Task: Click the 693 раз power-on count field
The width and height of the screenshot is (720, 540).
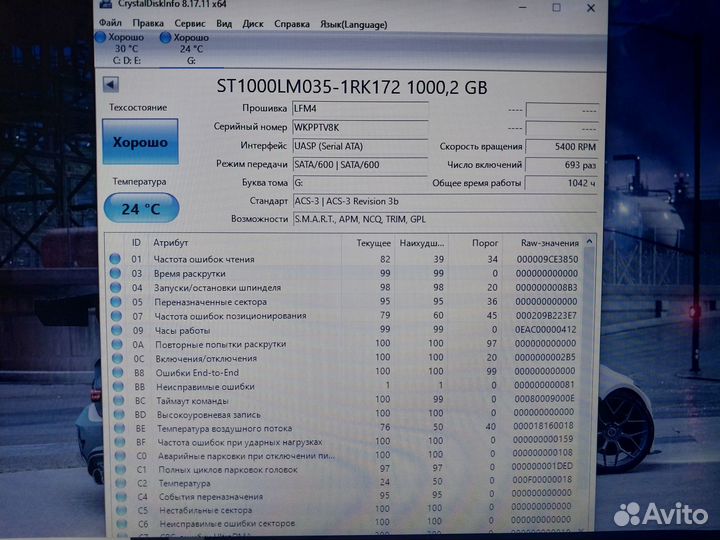Action: click(562, 165)
